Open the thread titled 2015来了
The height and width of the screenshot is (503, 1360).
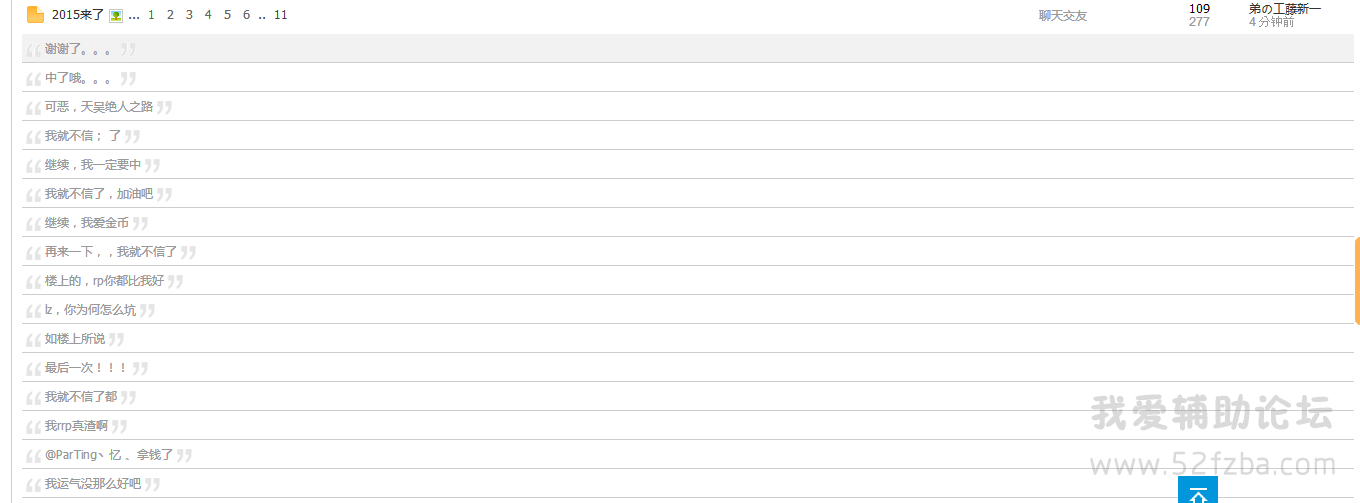(x=78, y=15)
